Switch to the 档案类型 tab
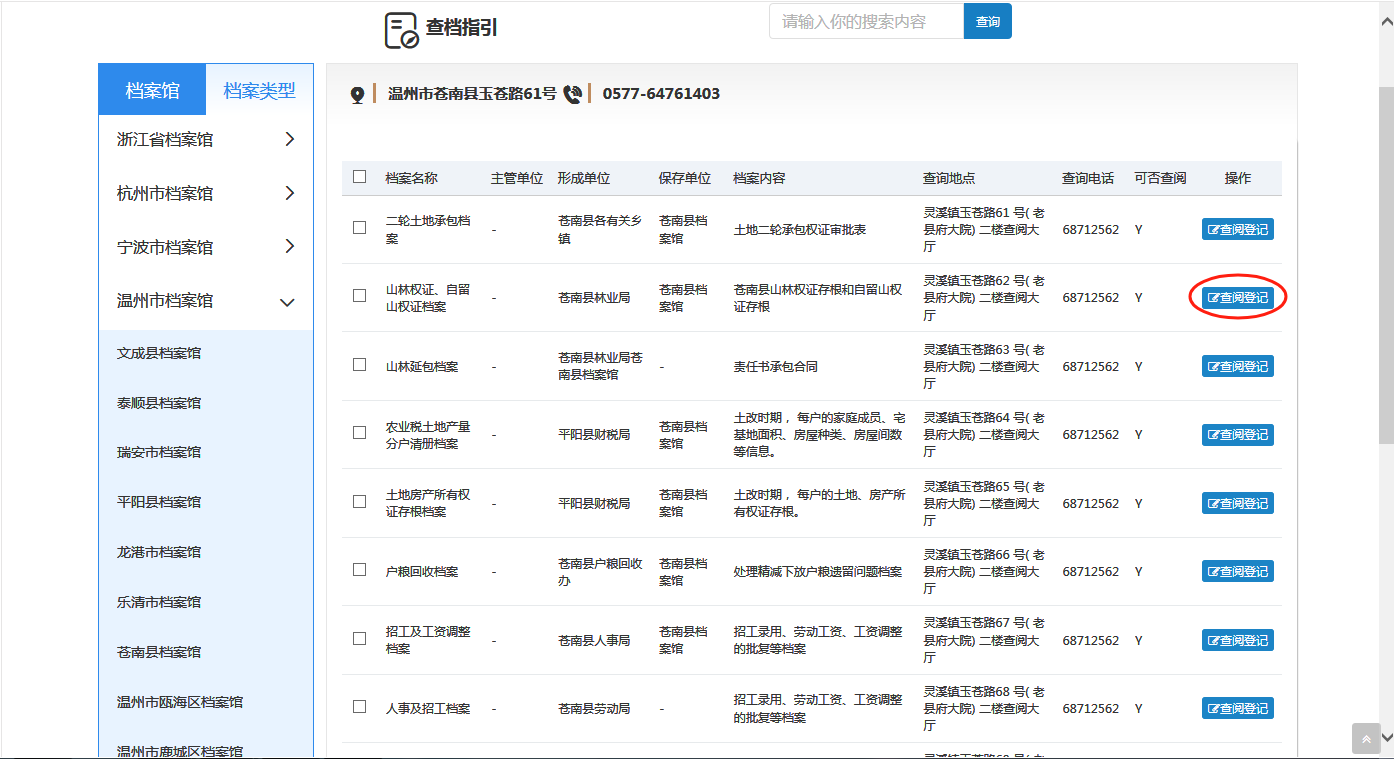This screenshot has height=759, width=1394. [x=259, y=90]
